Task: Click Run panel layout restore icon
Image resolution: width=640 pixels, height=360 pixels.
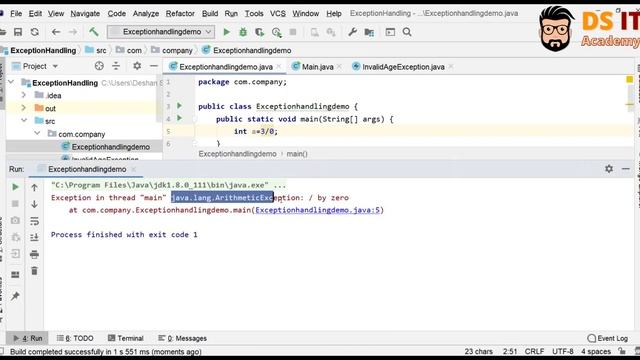Action: click(16, 274)
